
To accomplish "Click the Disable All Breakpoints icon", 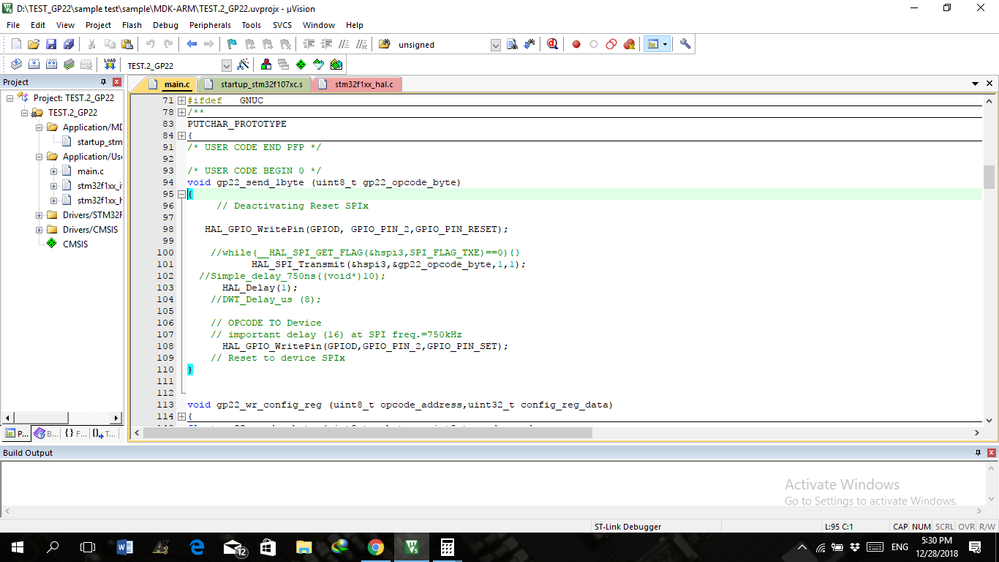I will [612, 45].
